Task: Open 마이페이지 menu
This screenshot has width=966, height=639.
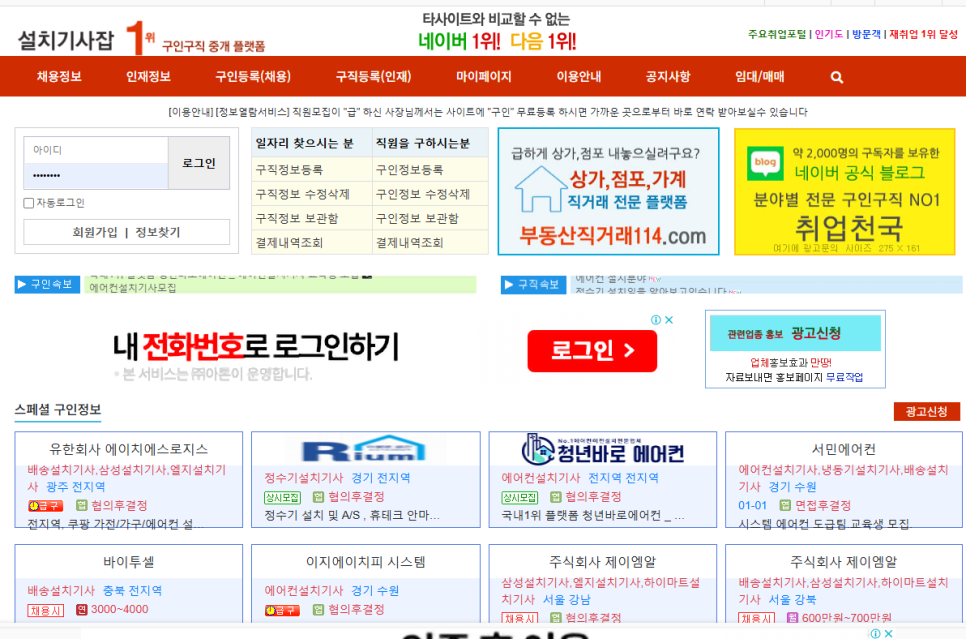Action: pos(484,76)
